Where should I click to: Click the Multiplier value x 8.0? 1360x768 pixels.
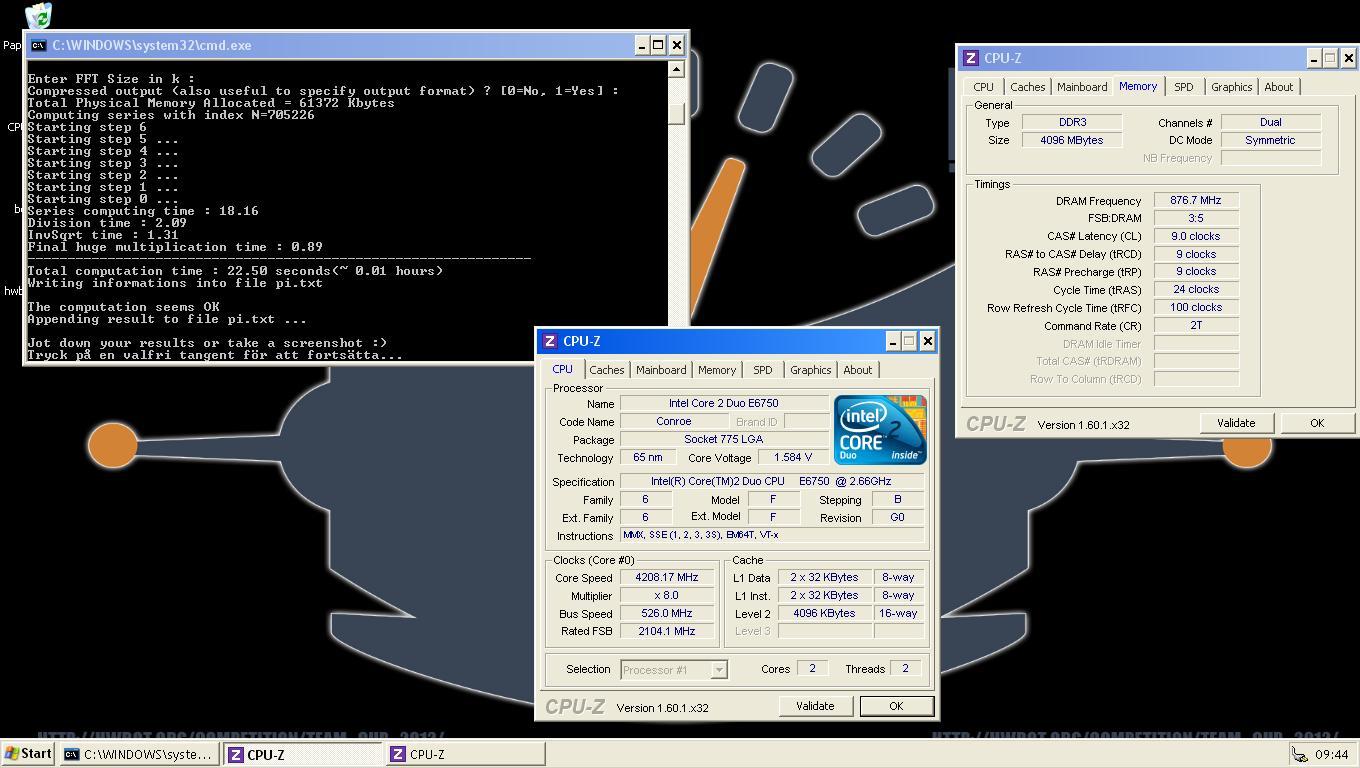666,595
